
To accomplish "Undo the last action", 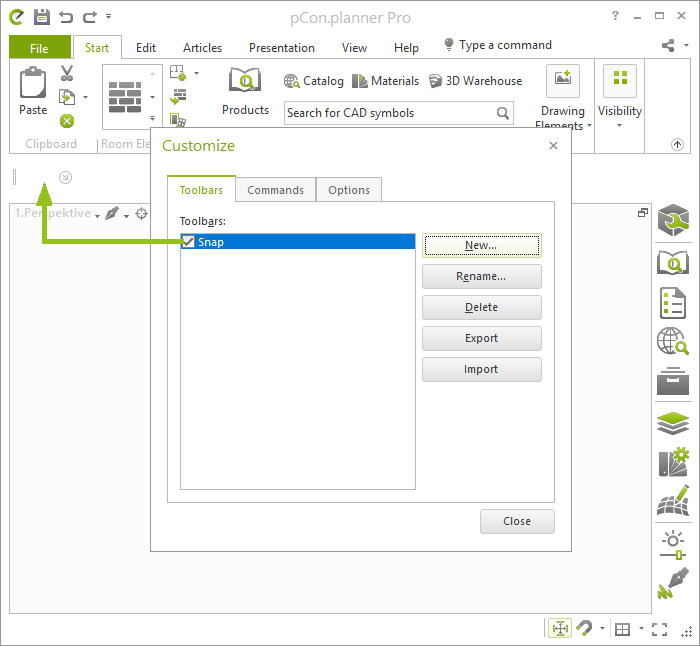I will (x=66, y=17).
